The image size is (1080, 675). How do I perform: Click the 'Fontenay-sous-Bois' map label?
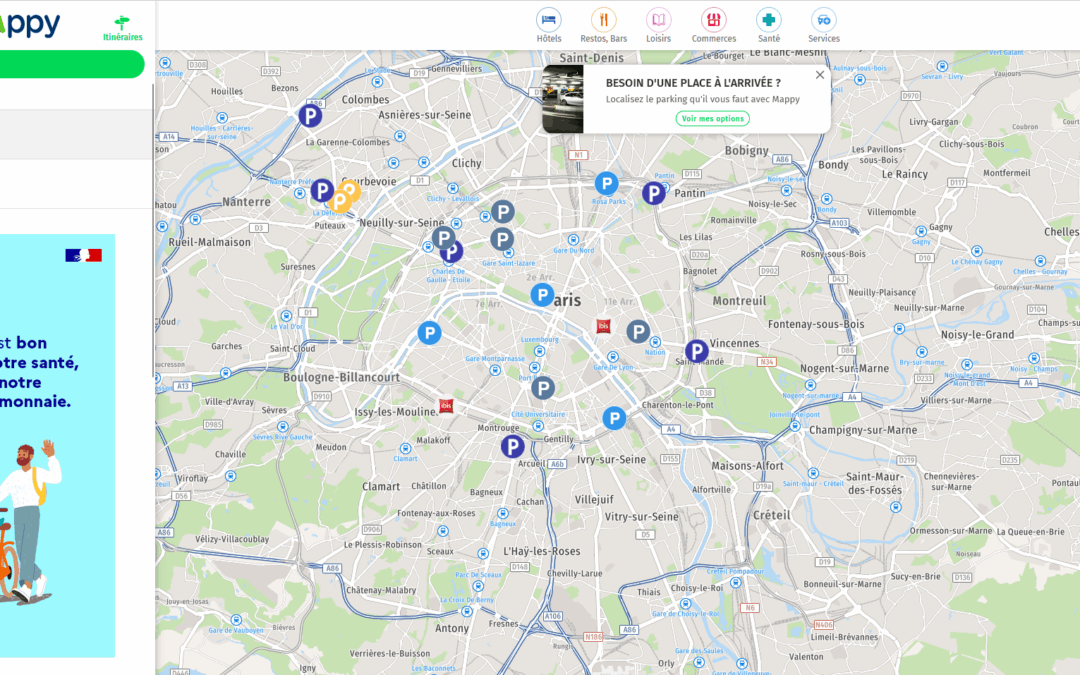tap(816, 324)
